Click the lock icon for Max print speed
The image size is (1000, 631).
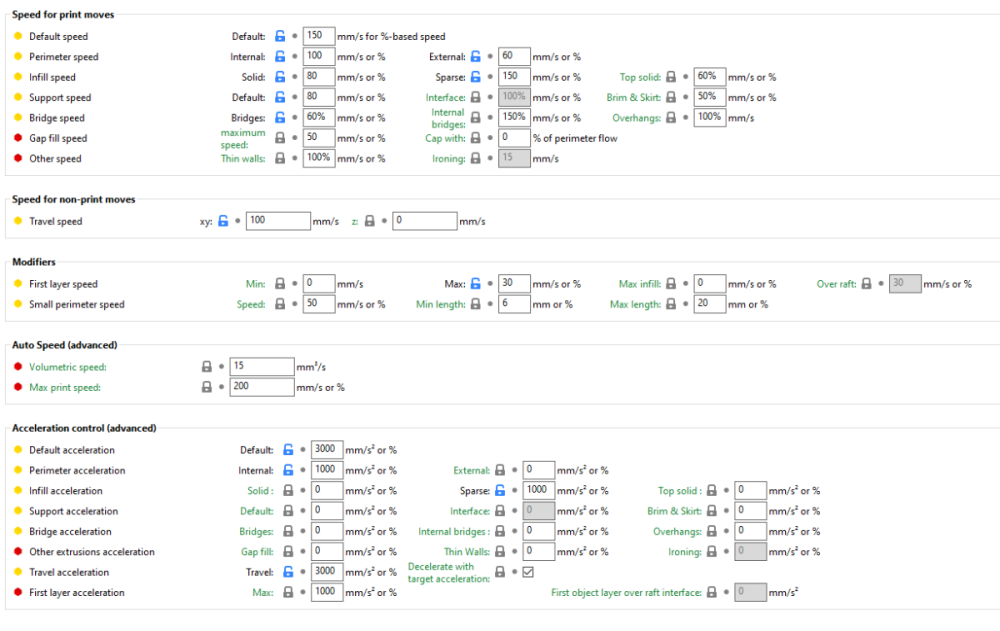click(207, 387)
